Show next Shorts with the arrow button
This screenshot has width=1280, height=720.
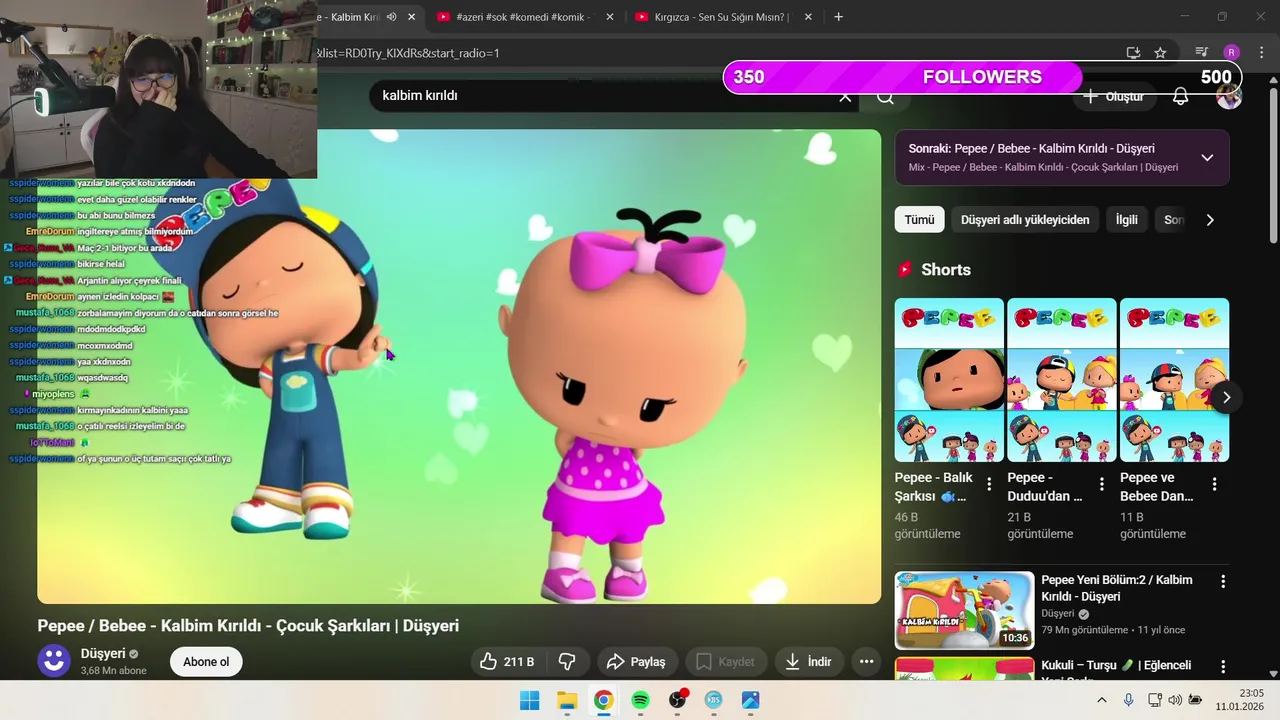click(x=1226, y=397)
